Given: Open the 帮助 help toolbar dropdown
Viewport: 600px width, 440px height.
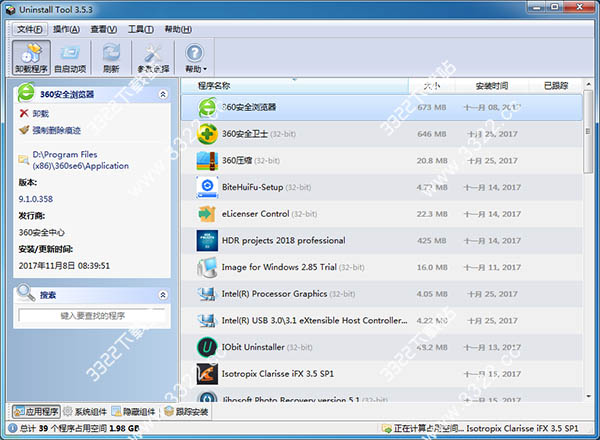Looking at the screenshot, I should point(195,58).
